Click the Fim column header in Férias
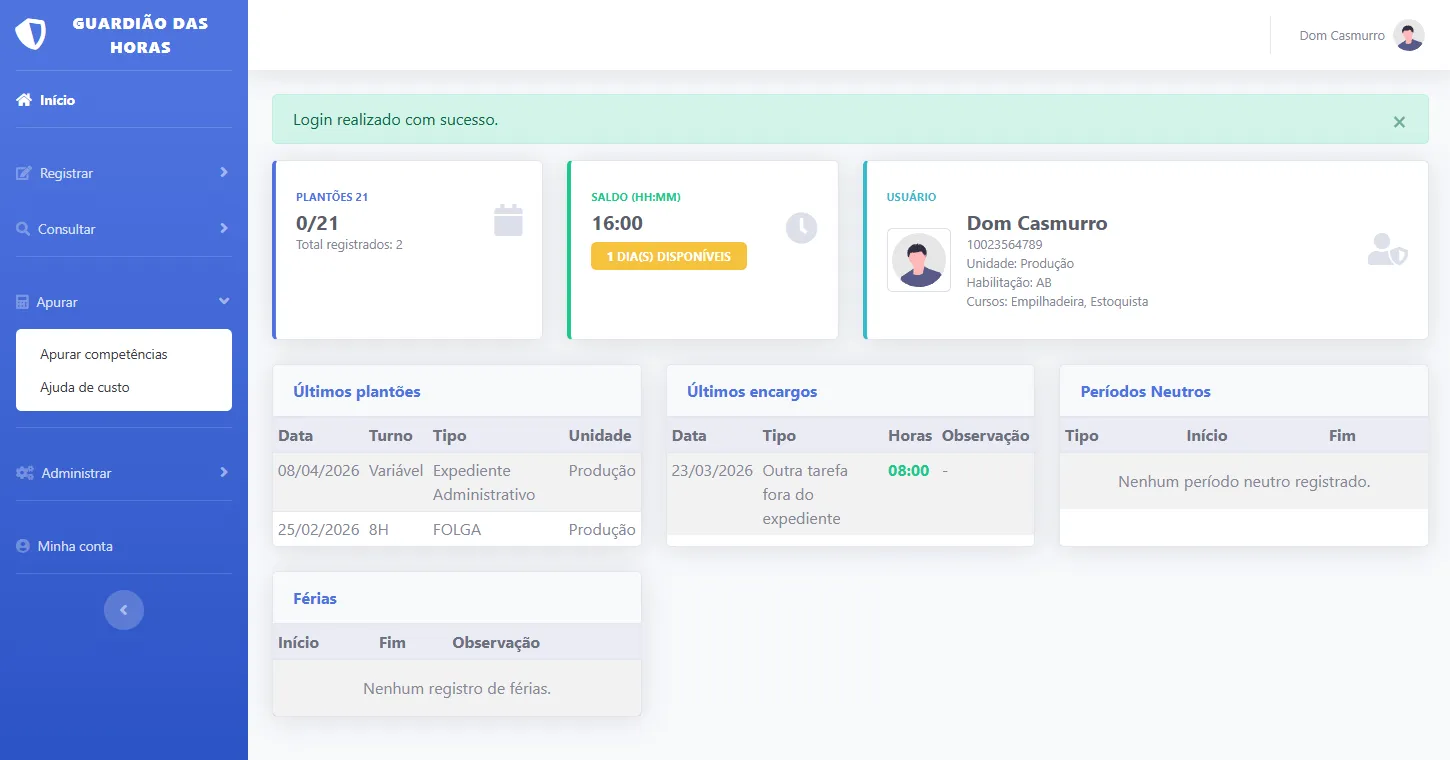The image size is (1450, 760). pyautogui.click(x=392, y=643)
